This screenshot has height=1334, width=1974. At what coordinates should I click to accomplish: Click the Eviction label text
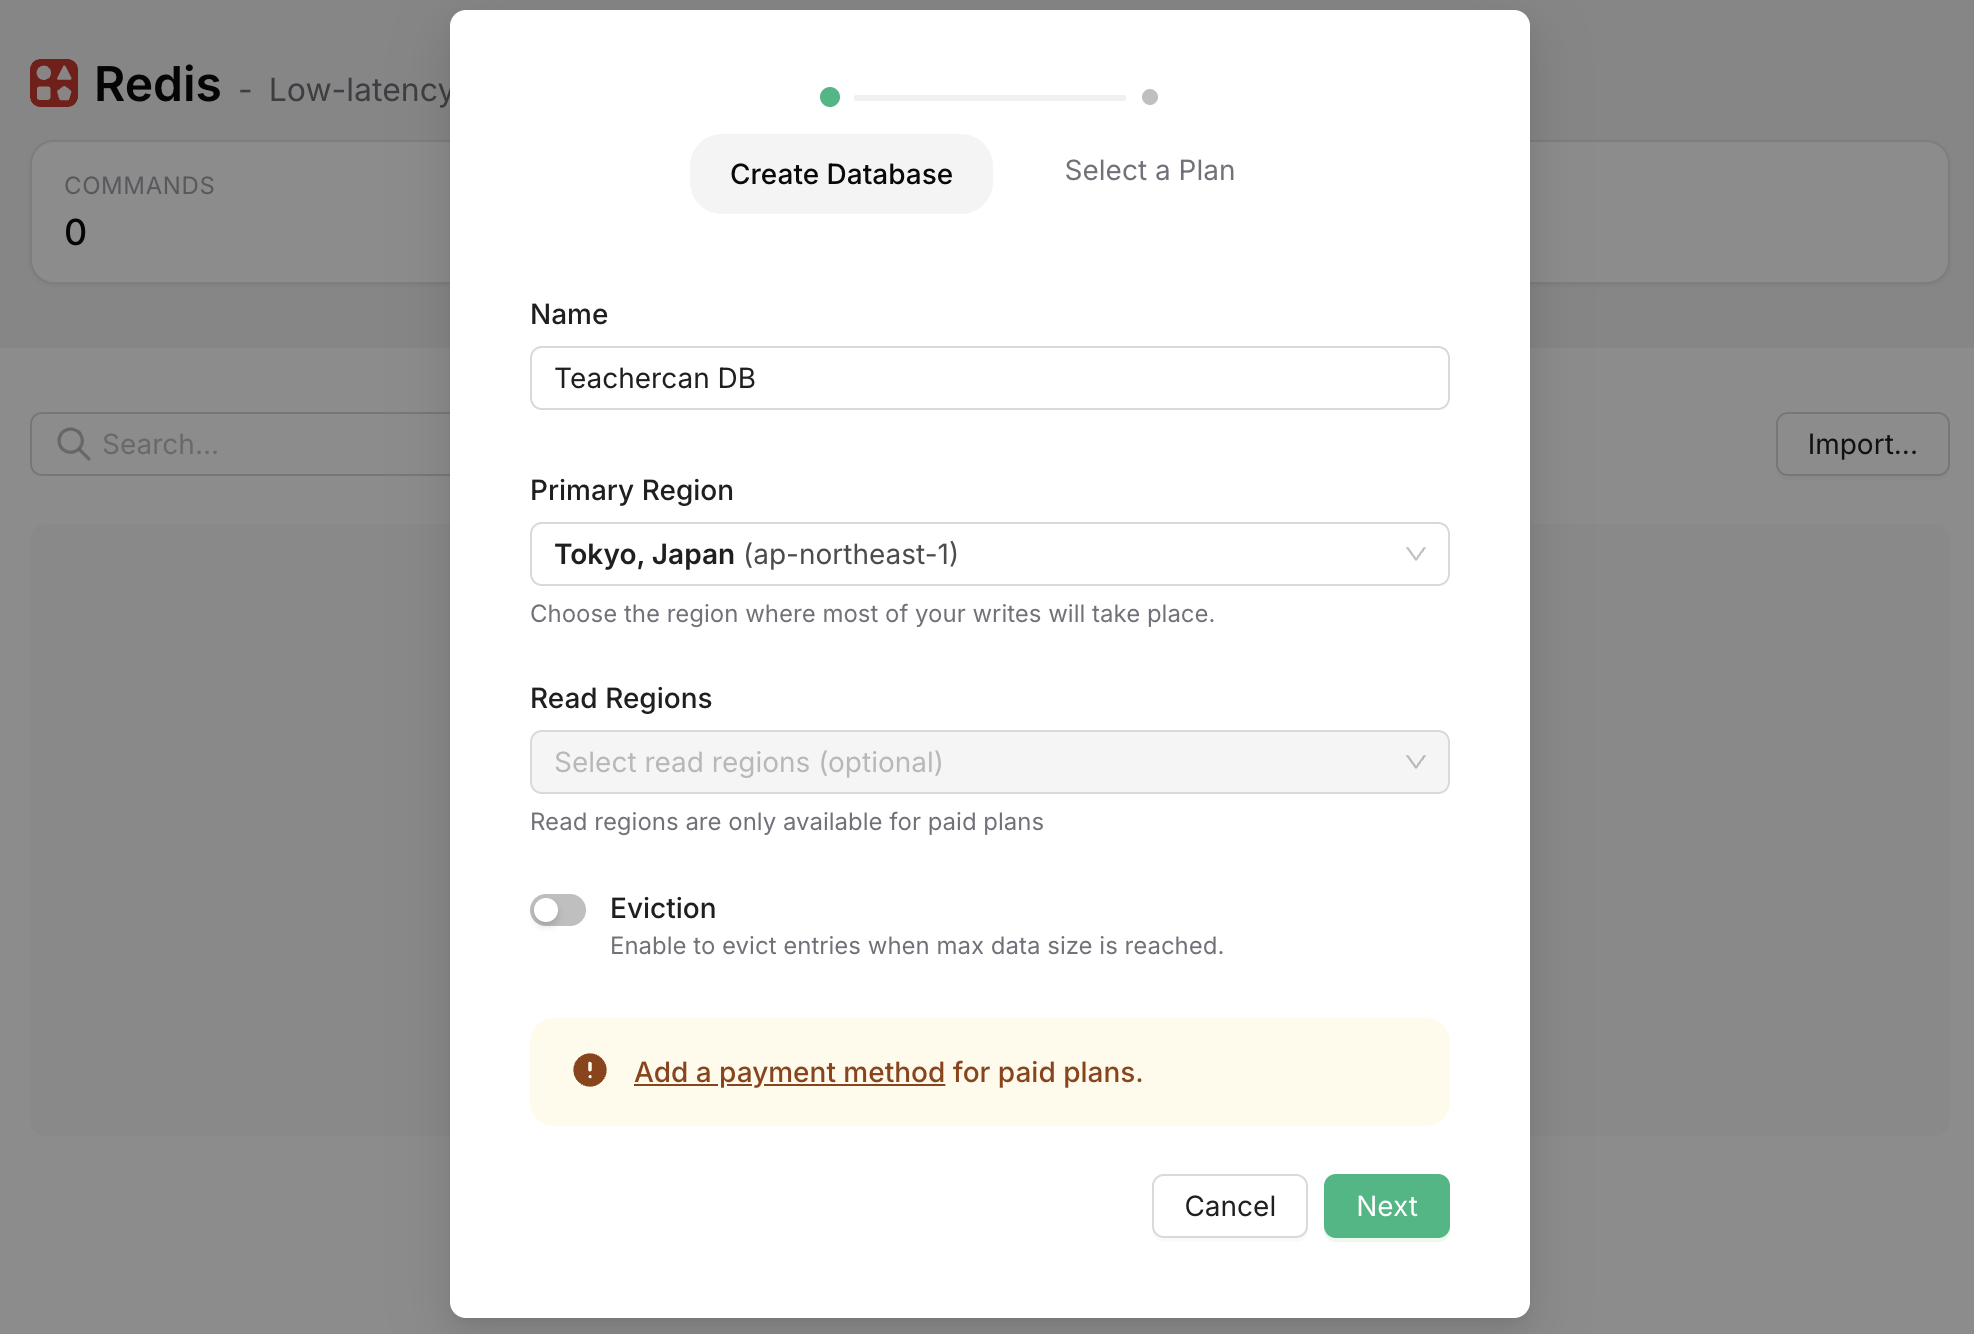(663, 908)
